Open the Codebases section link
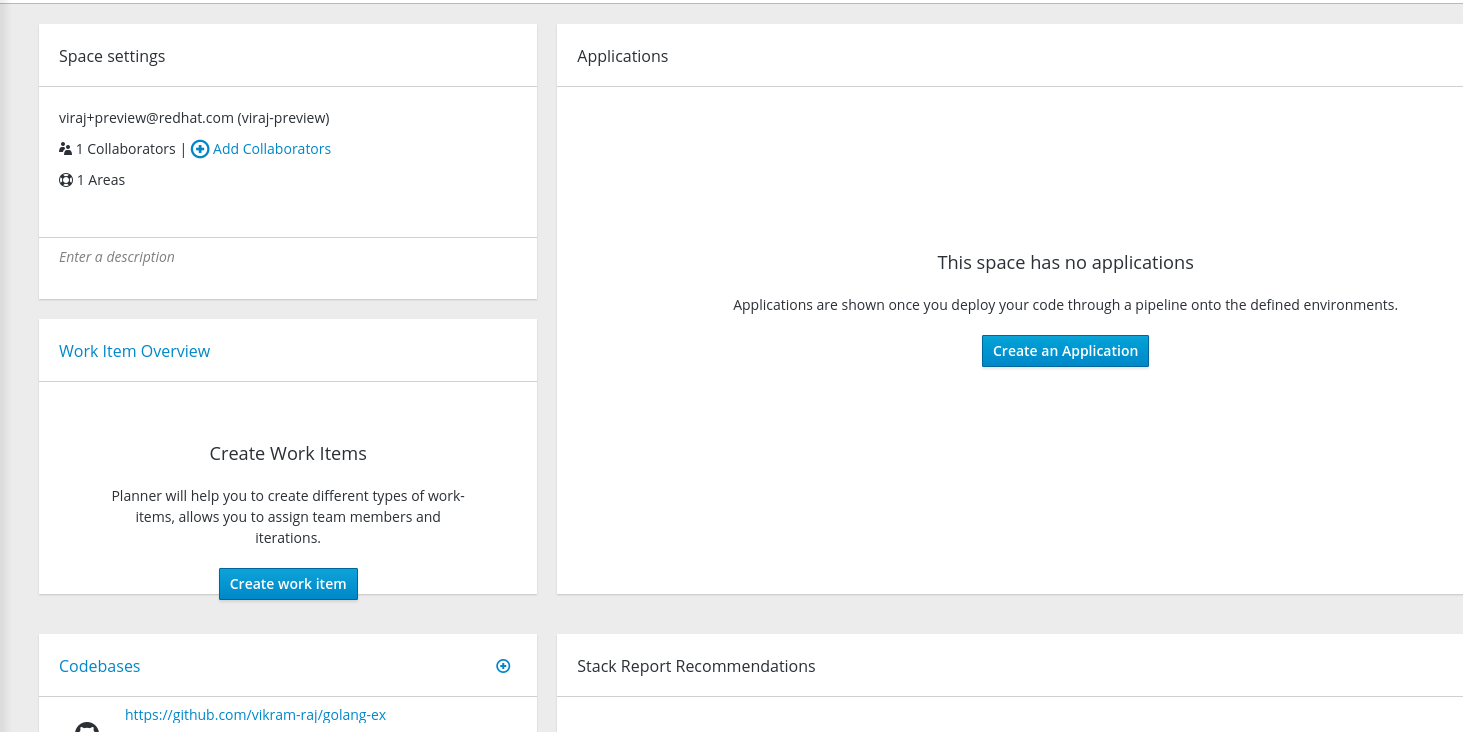The width and height of the screenshot is (1463, 732). click(99, 665)
